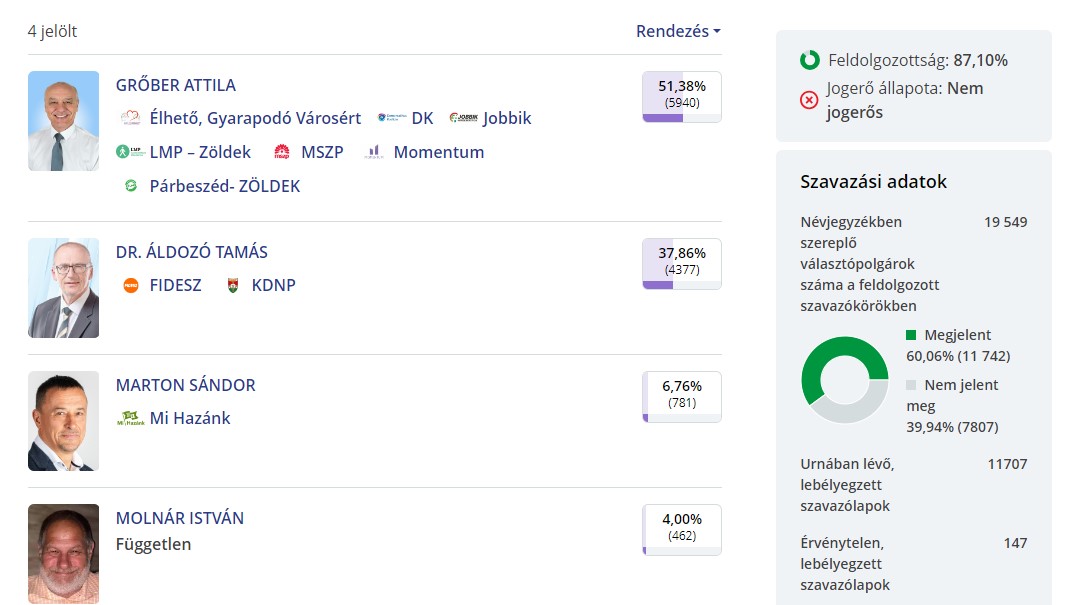Image resolution: width=1069 pixels, height=605 pixels.
Task: Click the DK party logo icon
Action: click(x=392, y=118)
